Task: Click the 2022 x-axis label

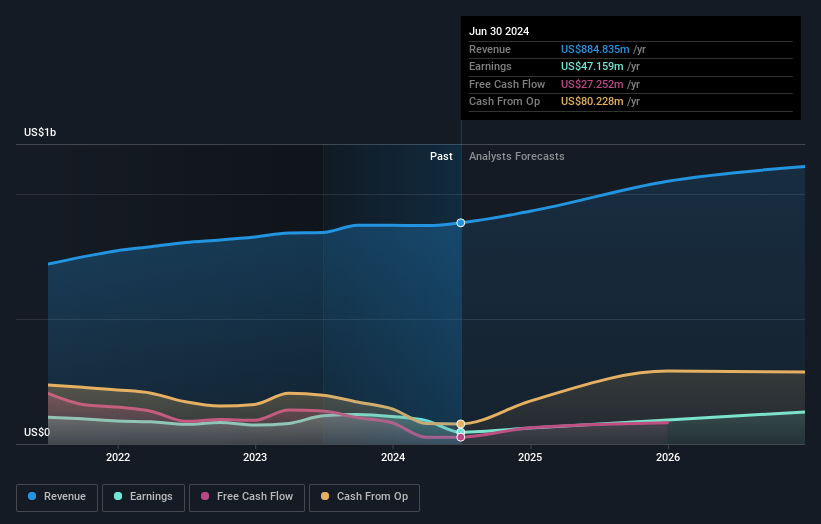Action: (x=118, y=457)
